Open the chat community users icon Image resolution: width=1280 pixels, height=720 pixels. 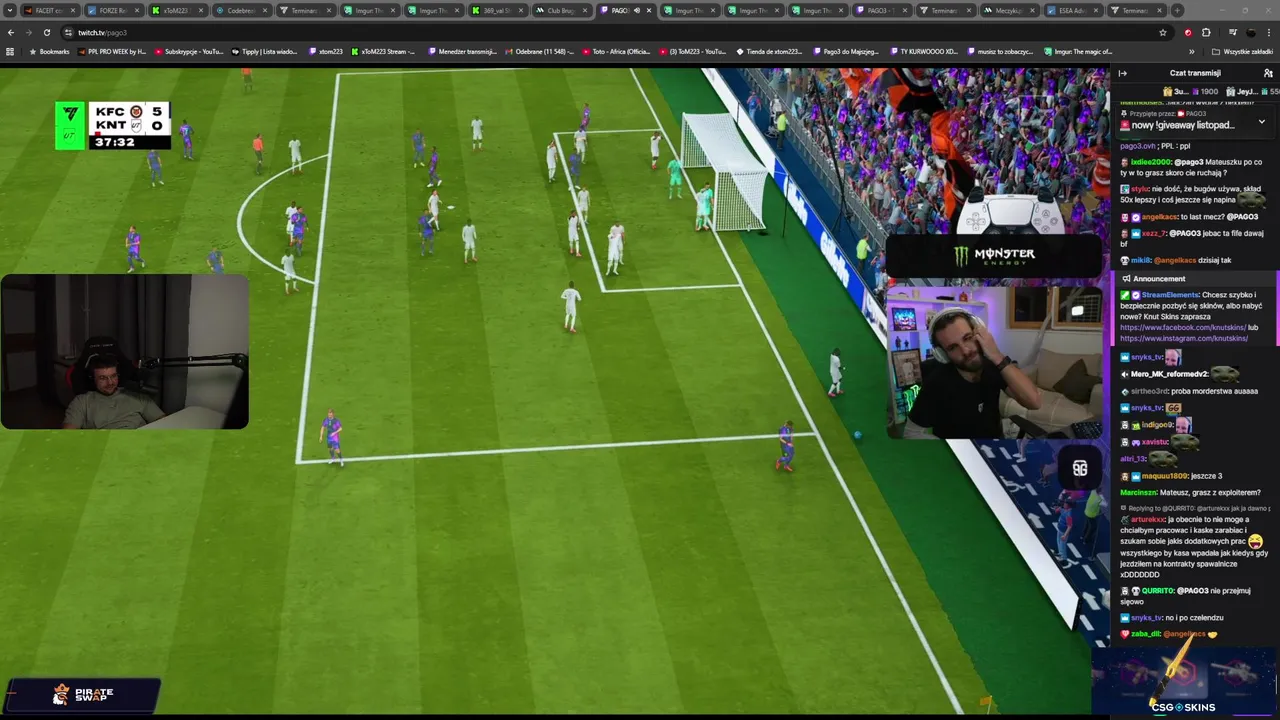coord(1268,73)
